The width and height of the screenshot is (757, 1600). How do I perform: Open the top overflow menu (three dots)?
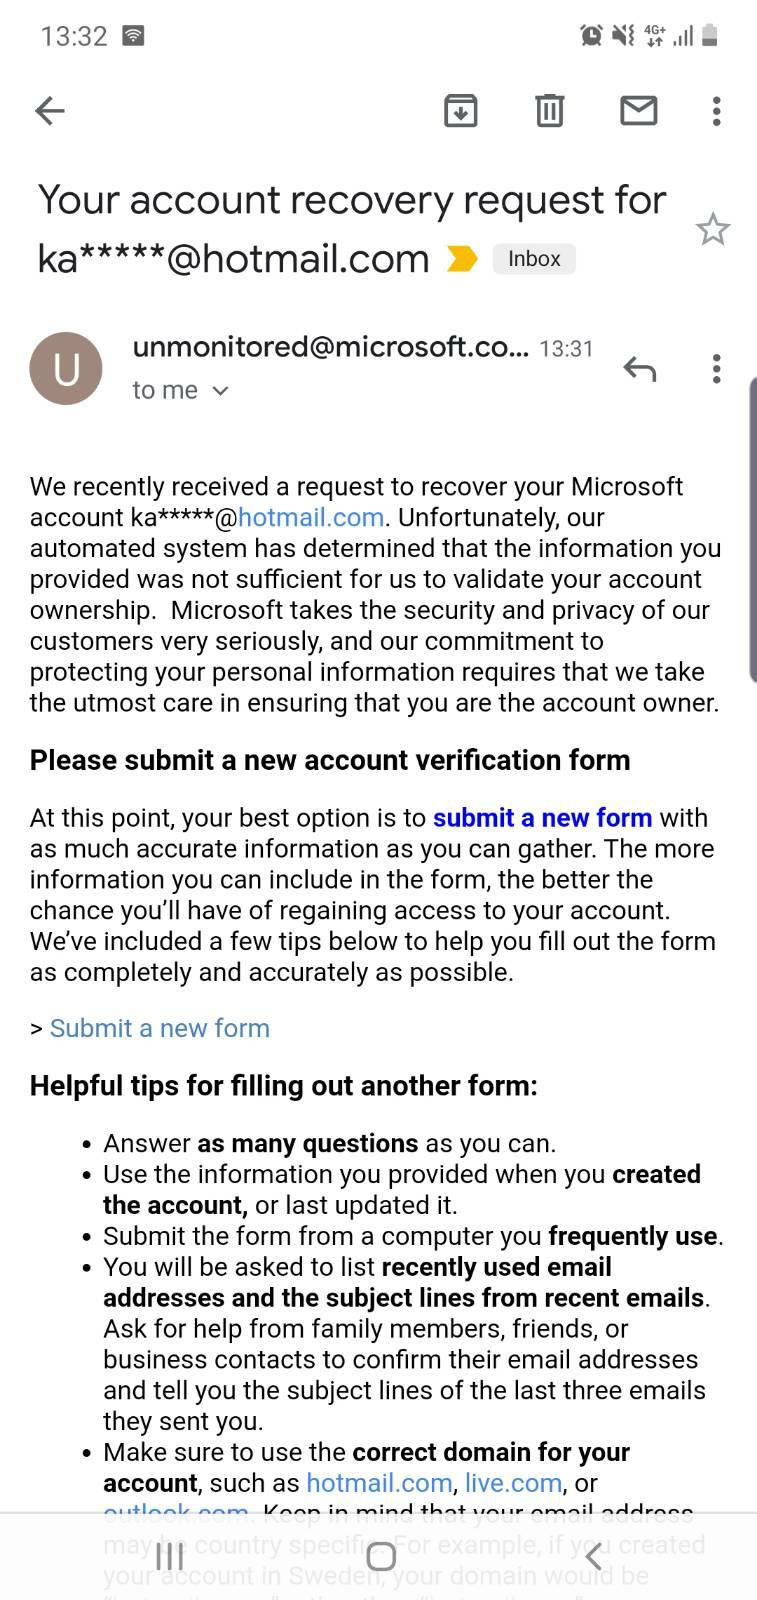pos(716,111)
